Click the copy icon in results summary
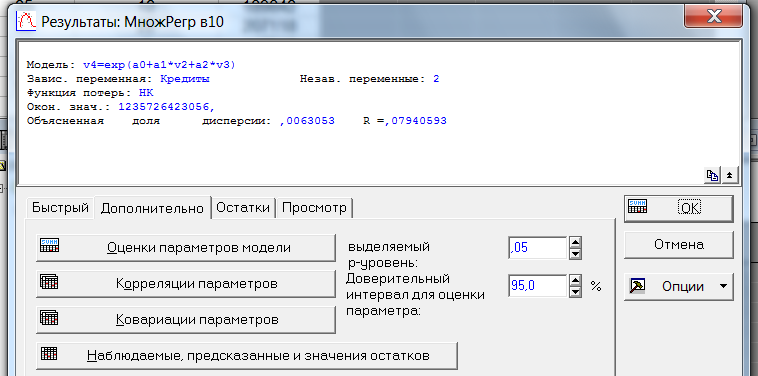This screenshot has height=376, width=758. [x=712, y=175]
